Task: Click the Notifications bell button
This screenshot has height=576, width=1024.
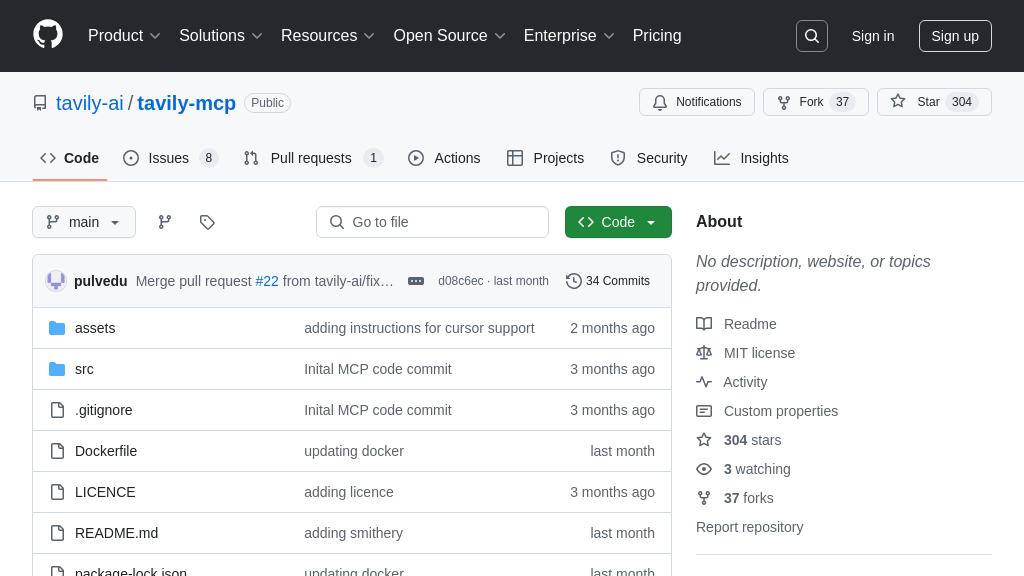Action: coord(697,102)
